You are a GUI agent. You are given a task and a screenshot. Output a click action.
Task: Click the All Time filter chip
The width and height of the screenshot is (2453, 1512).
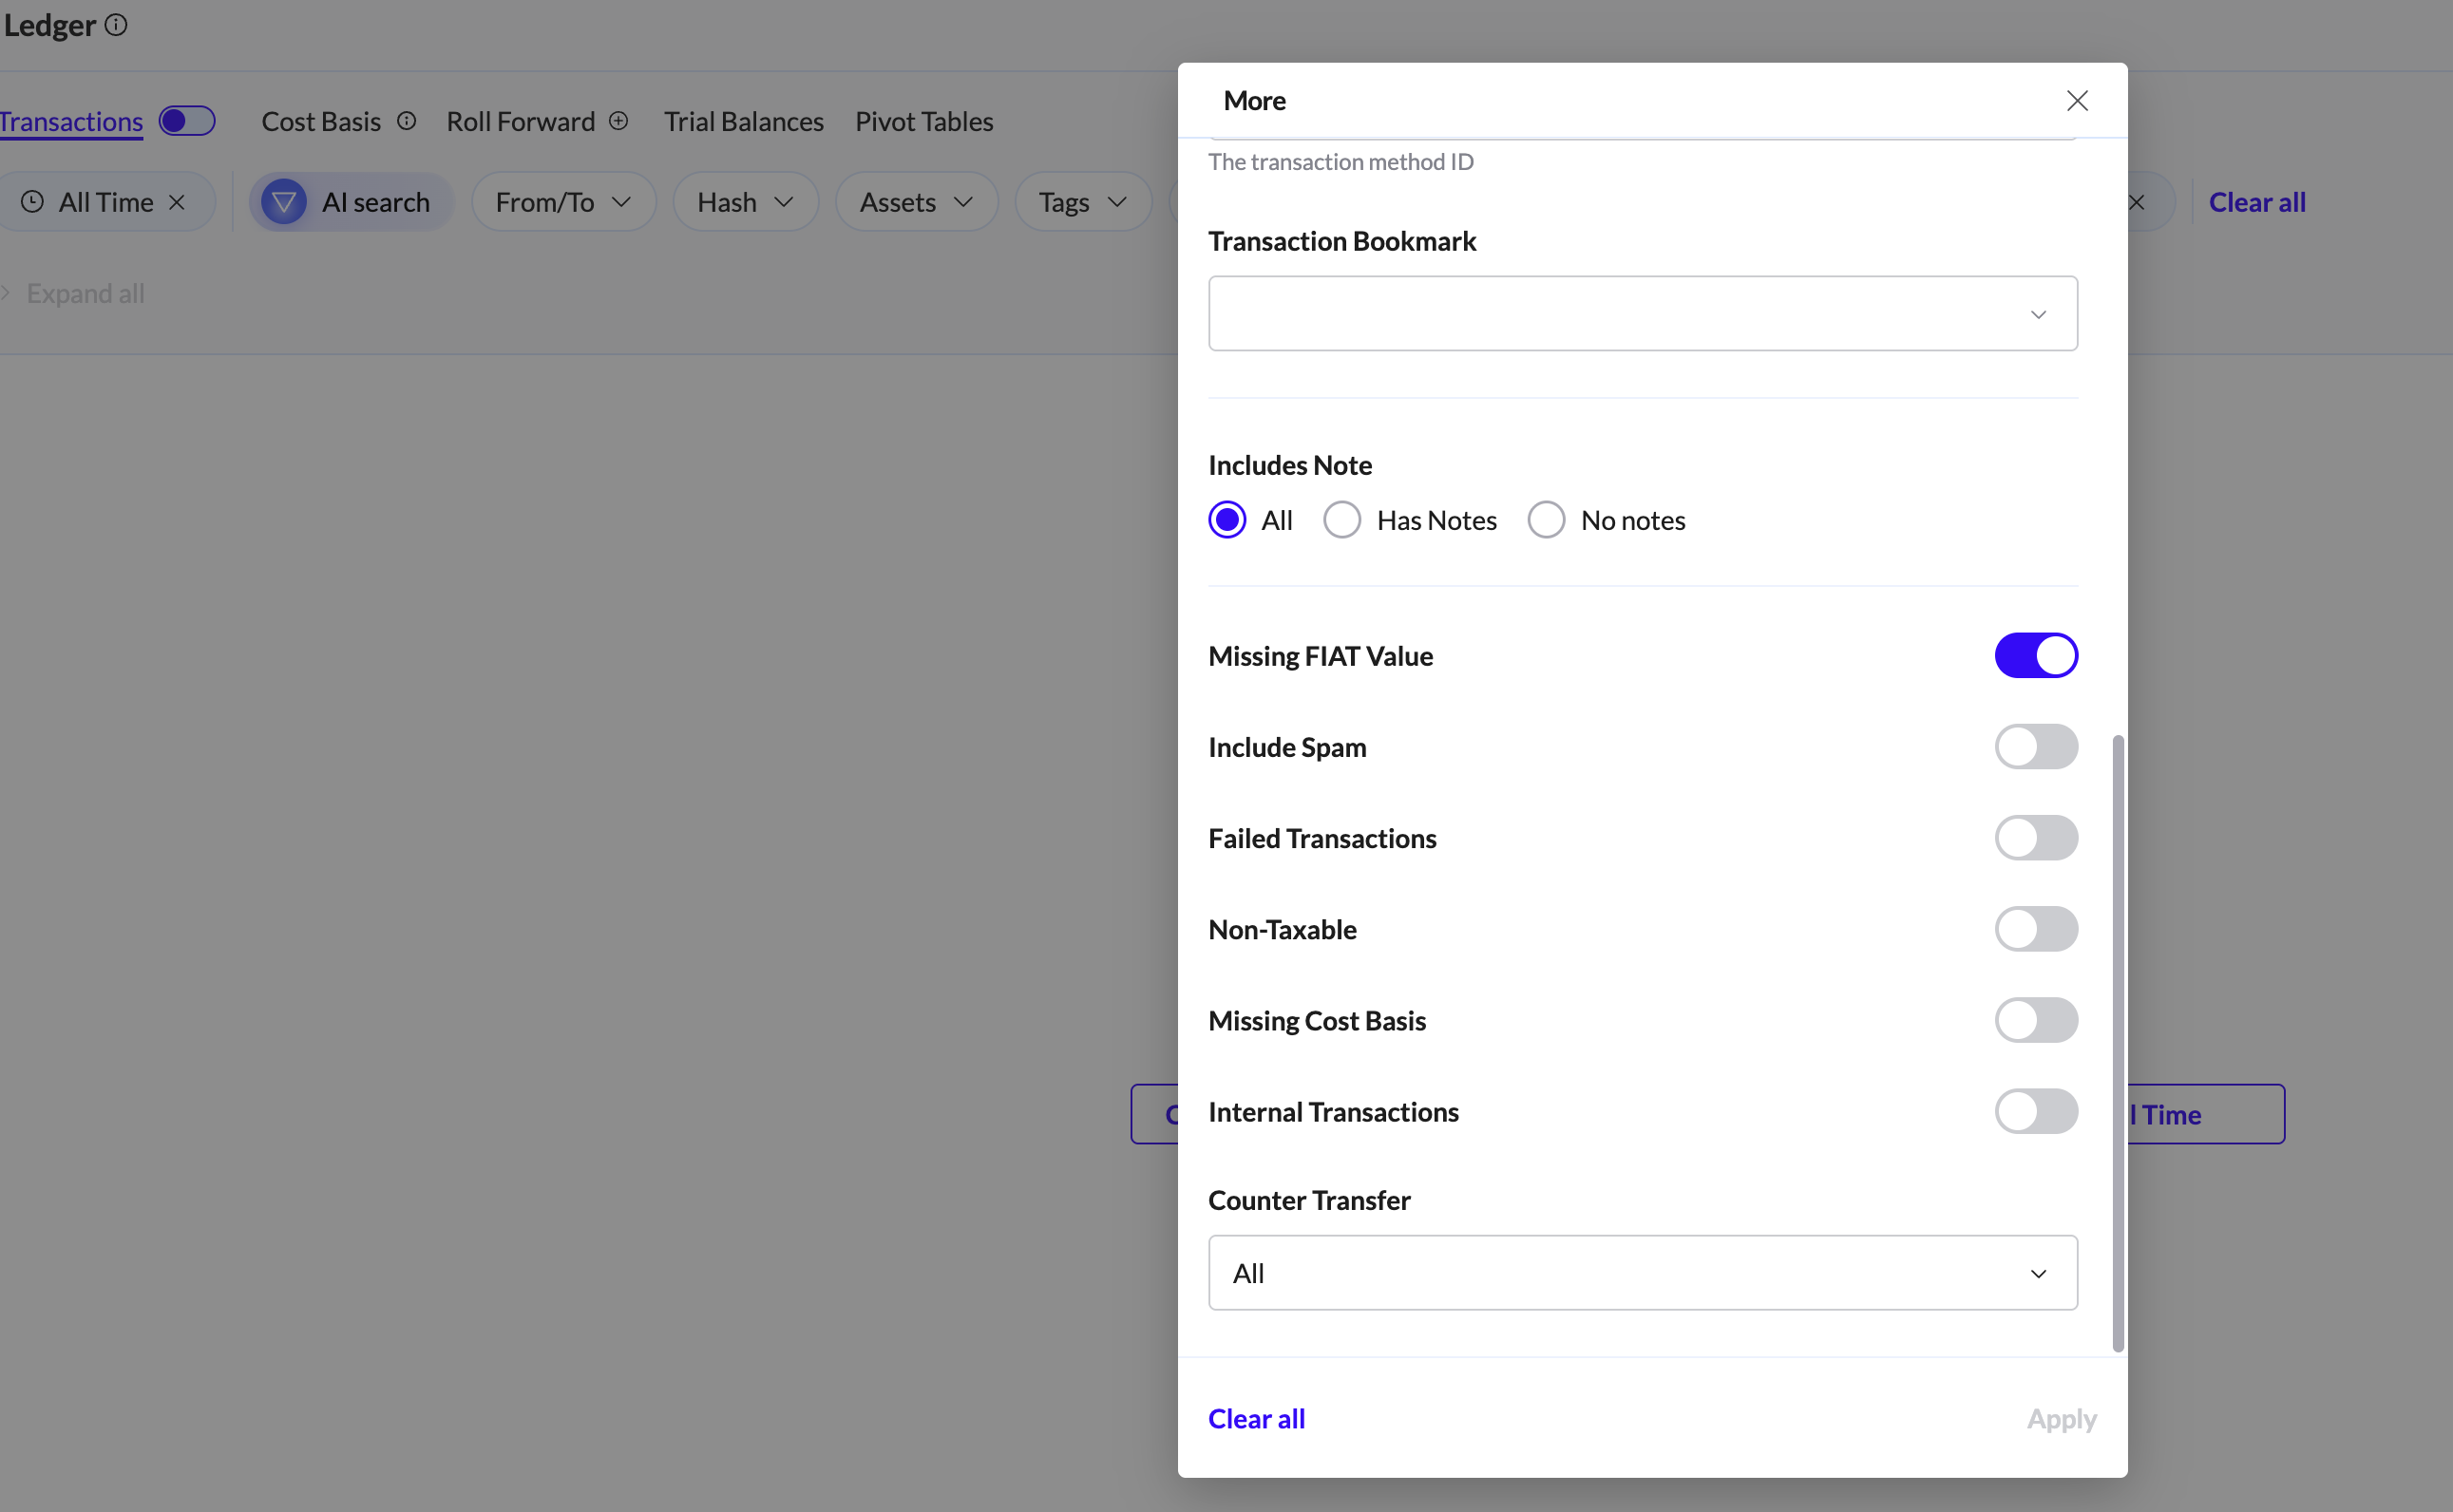click(x=107, y=202)
